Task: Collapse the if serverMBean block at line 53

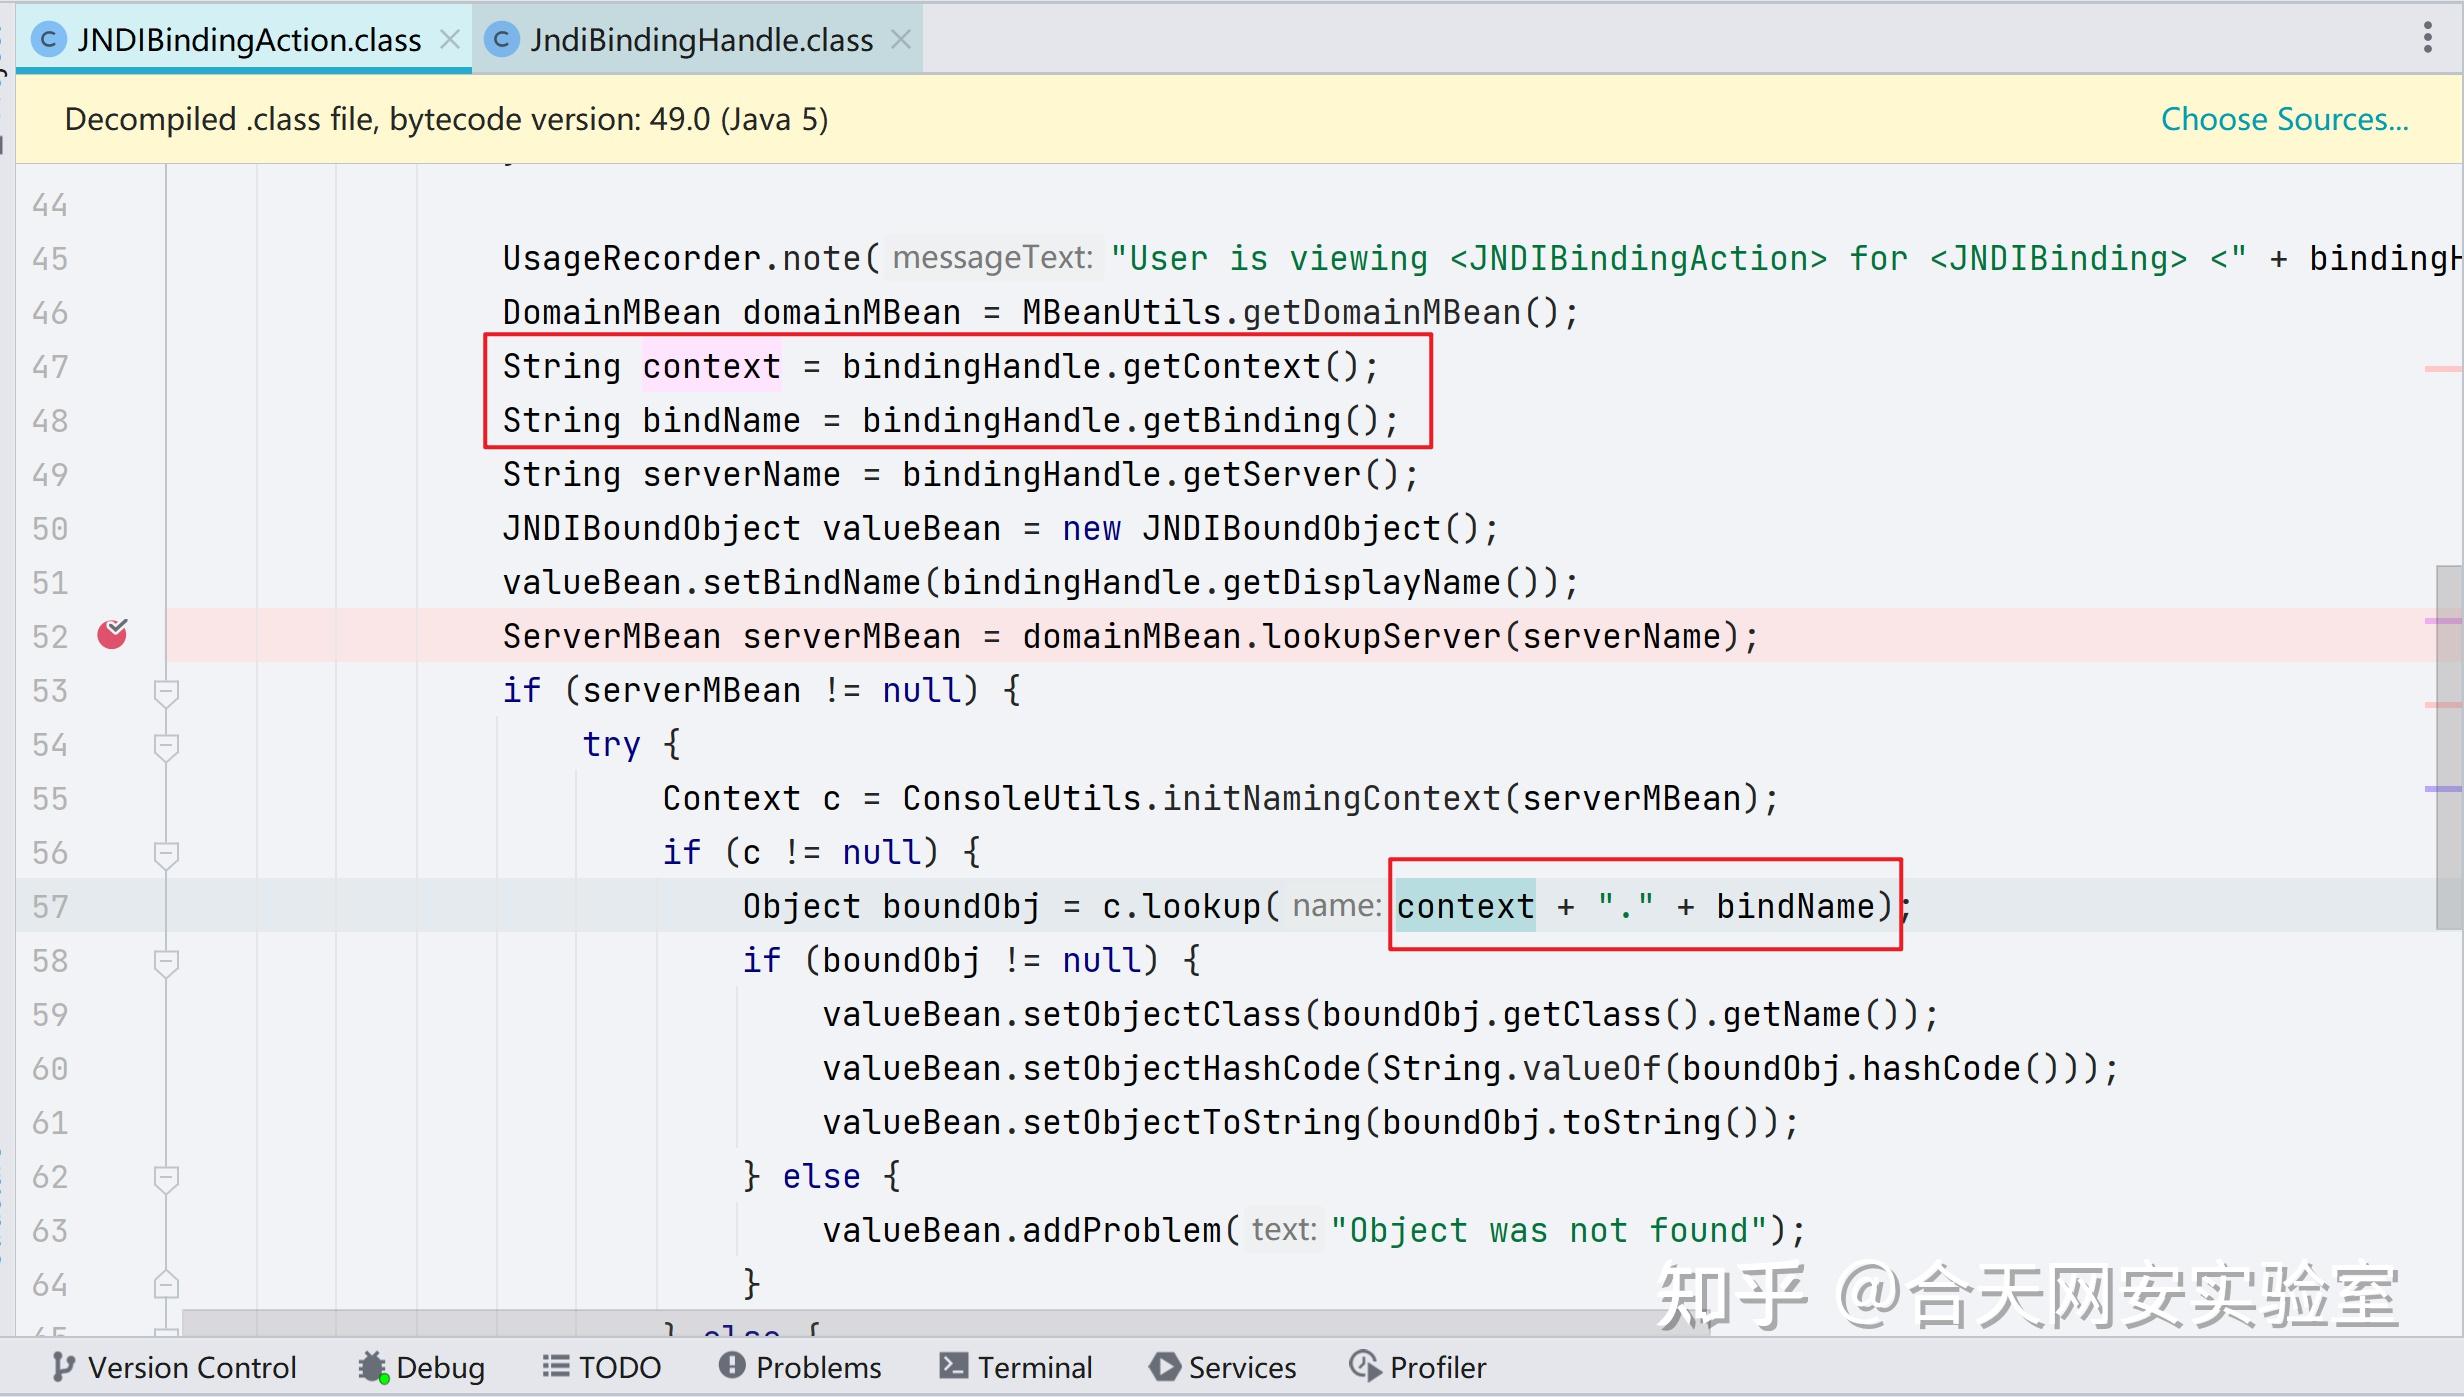Action: pyautogui.click(x=166, y=691)
